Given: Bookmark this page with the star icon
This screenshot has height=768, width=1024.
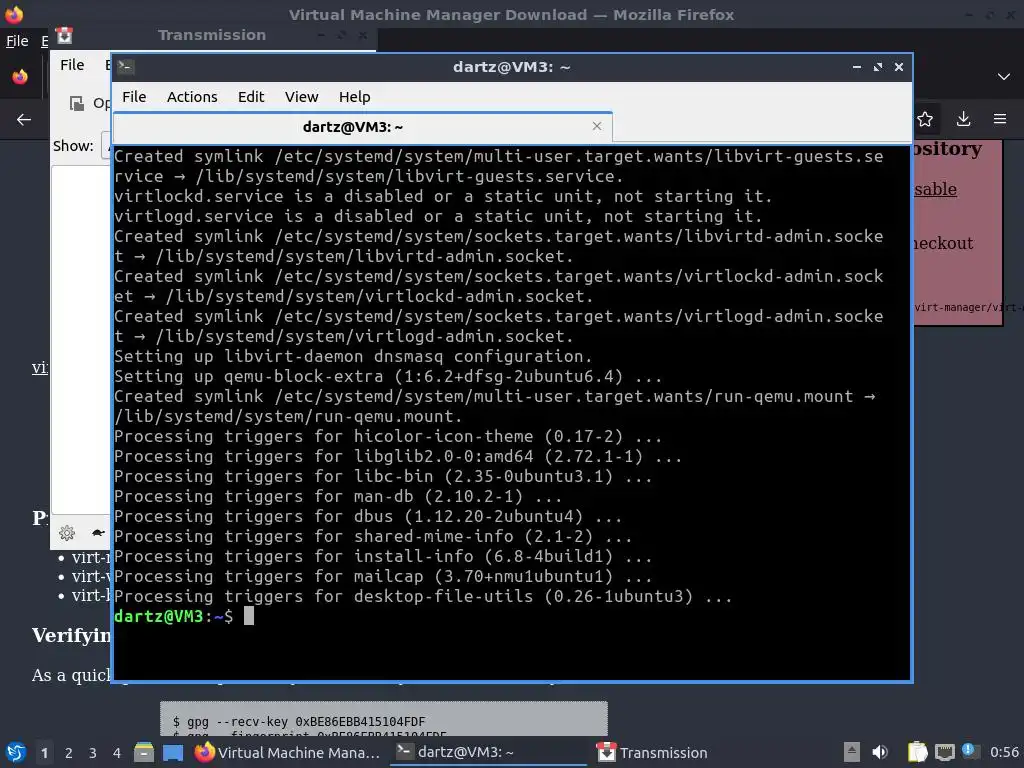Looking at the screenshot, I should coord(925,119).
